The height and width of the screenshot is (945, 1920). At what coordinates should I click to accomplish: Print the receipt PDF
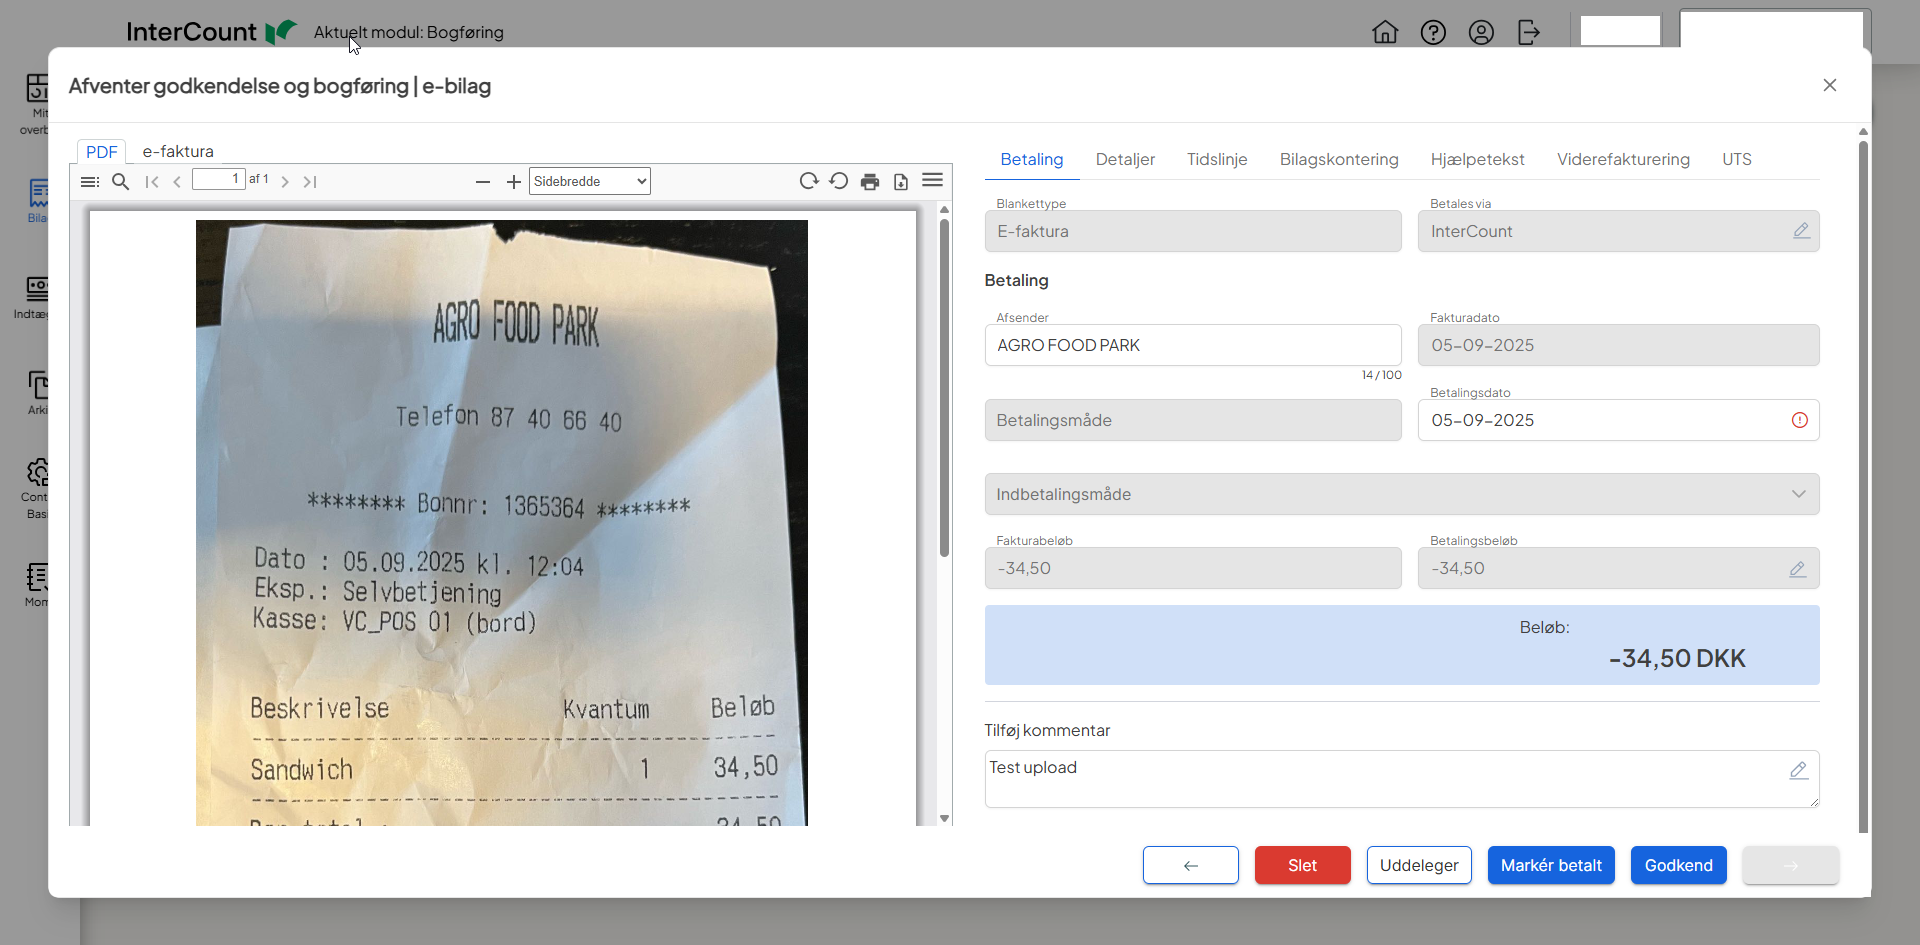[x=870, y=182]
